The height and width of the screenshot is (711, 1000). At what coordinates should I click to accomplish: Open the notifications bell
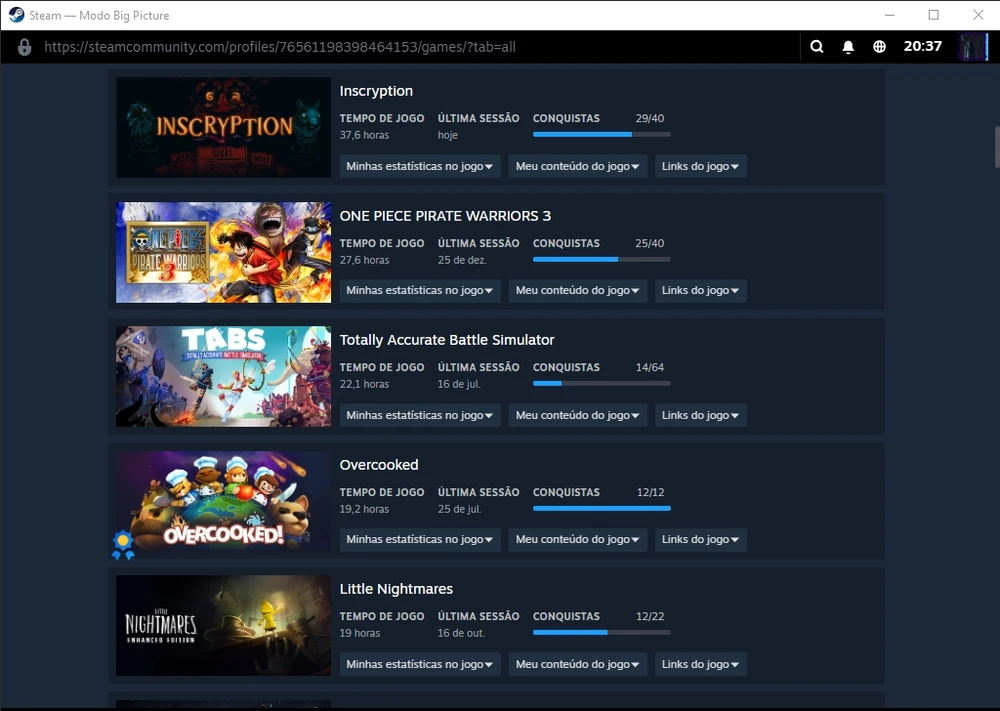coord(848,47)
